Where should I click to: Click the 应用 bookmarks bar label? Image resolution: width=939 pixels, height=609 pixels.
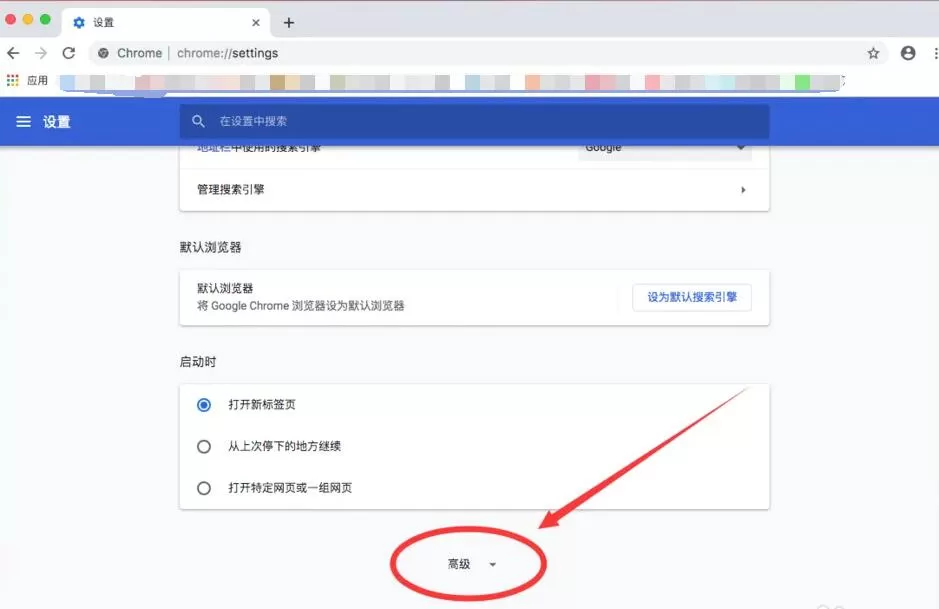[37, 80]
